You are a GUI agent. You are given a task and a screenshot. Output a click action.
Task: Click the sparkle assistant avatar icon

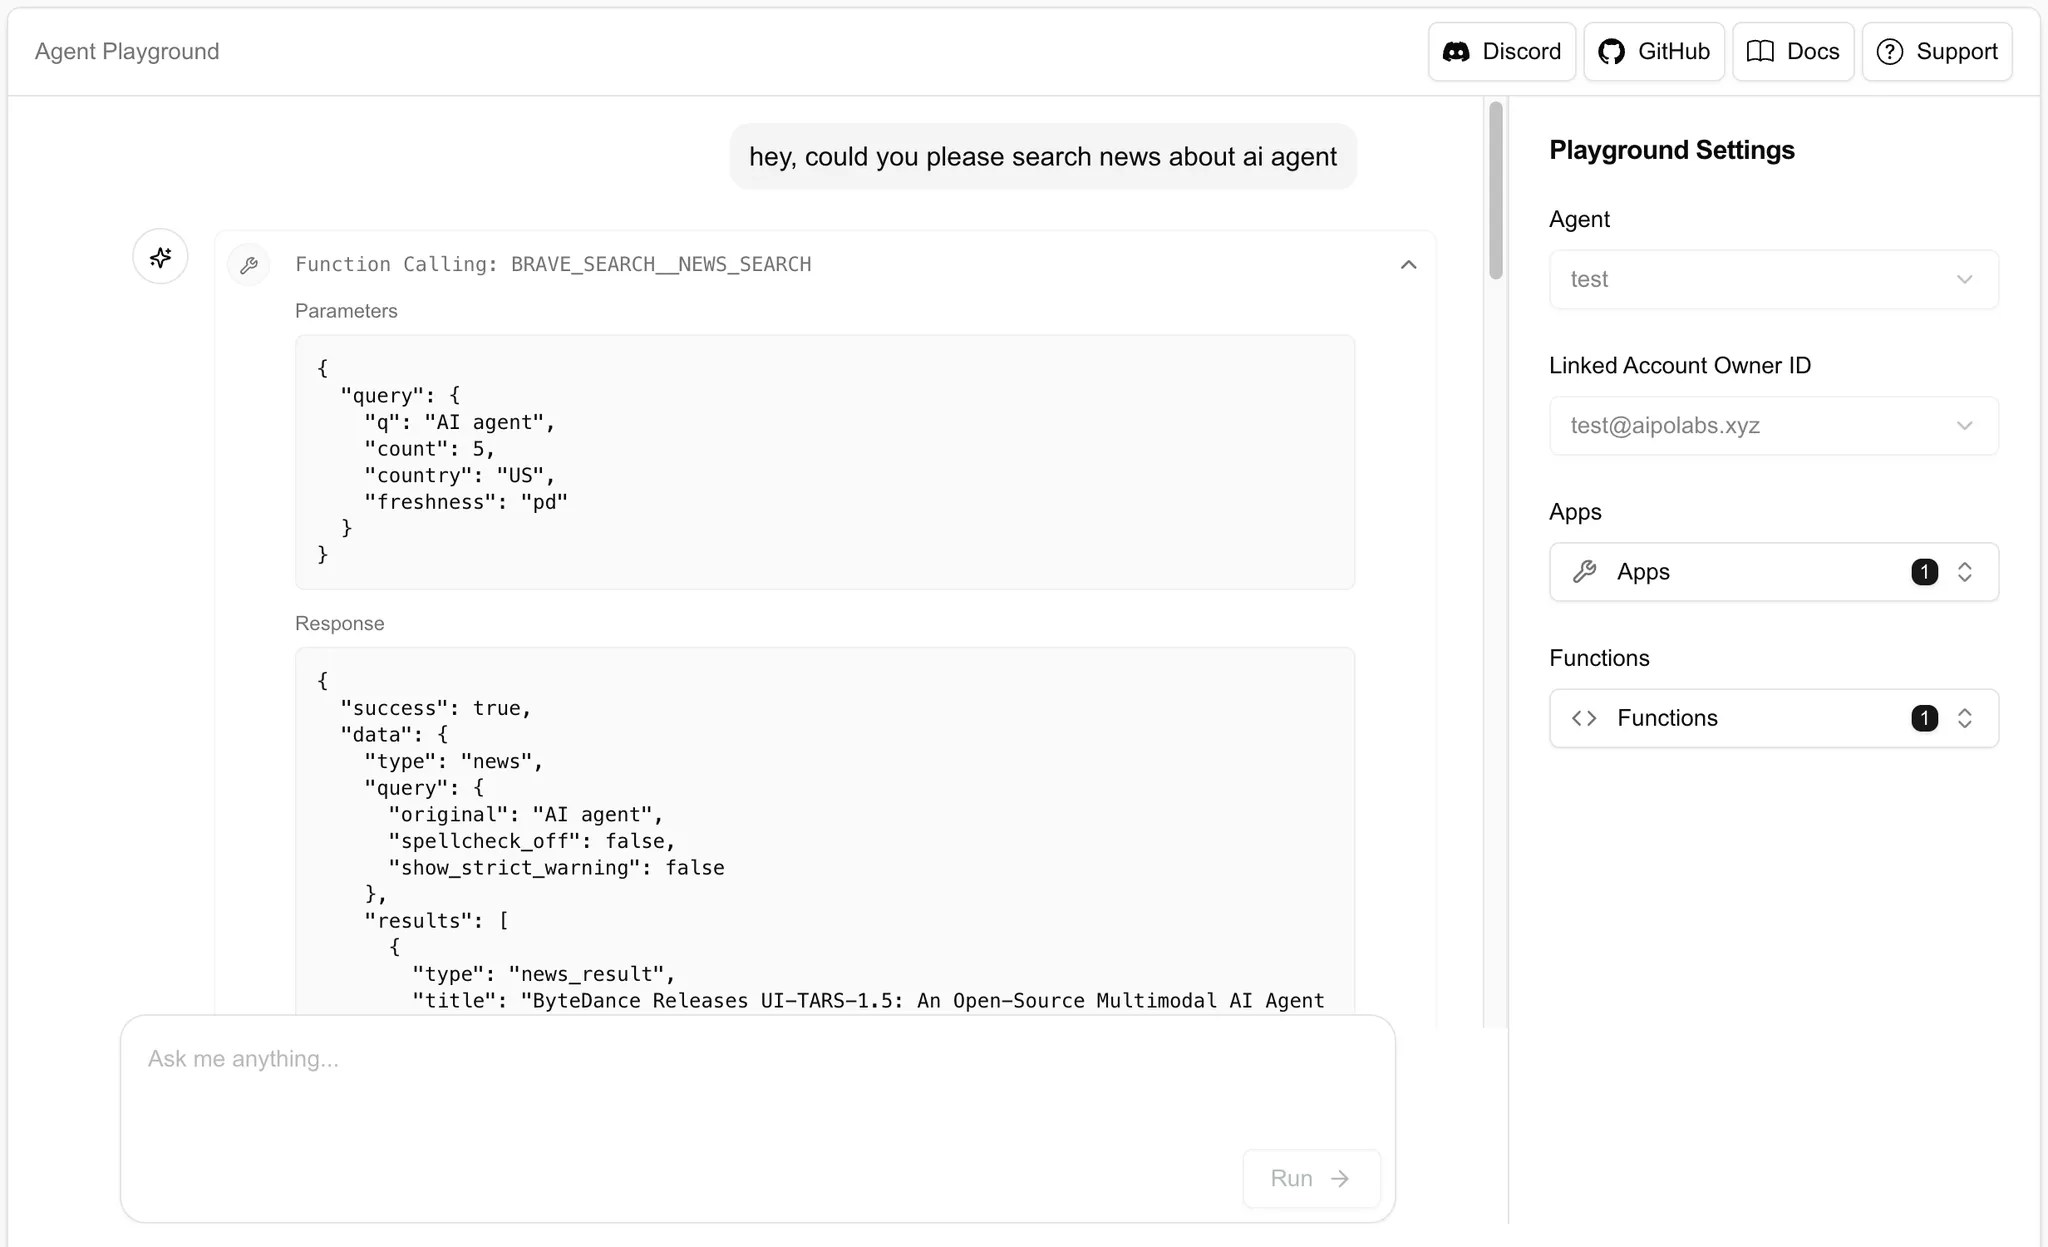pyautogui.click(x=160, y=257)
